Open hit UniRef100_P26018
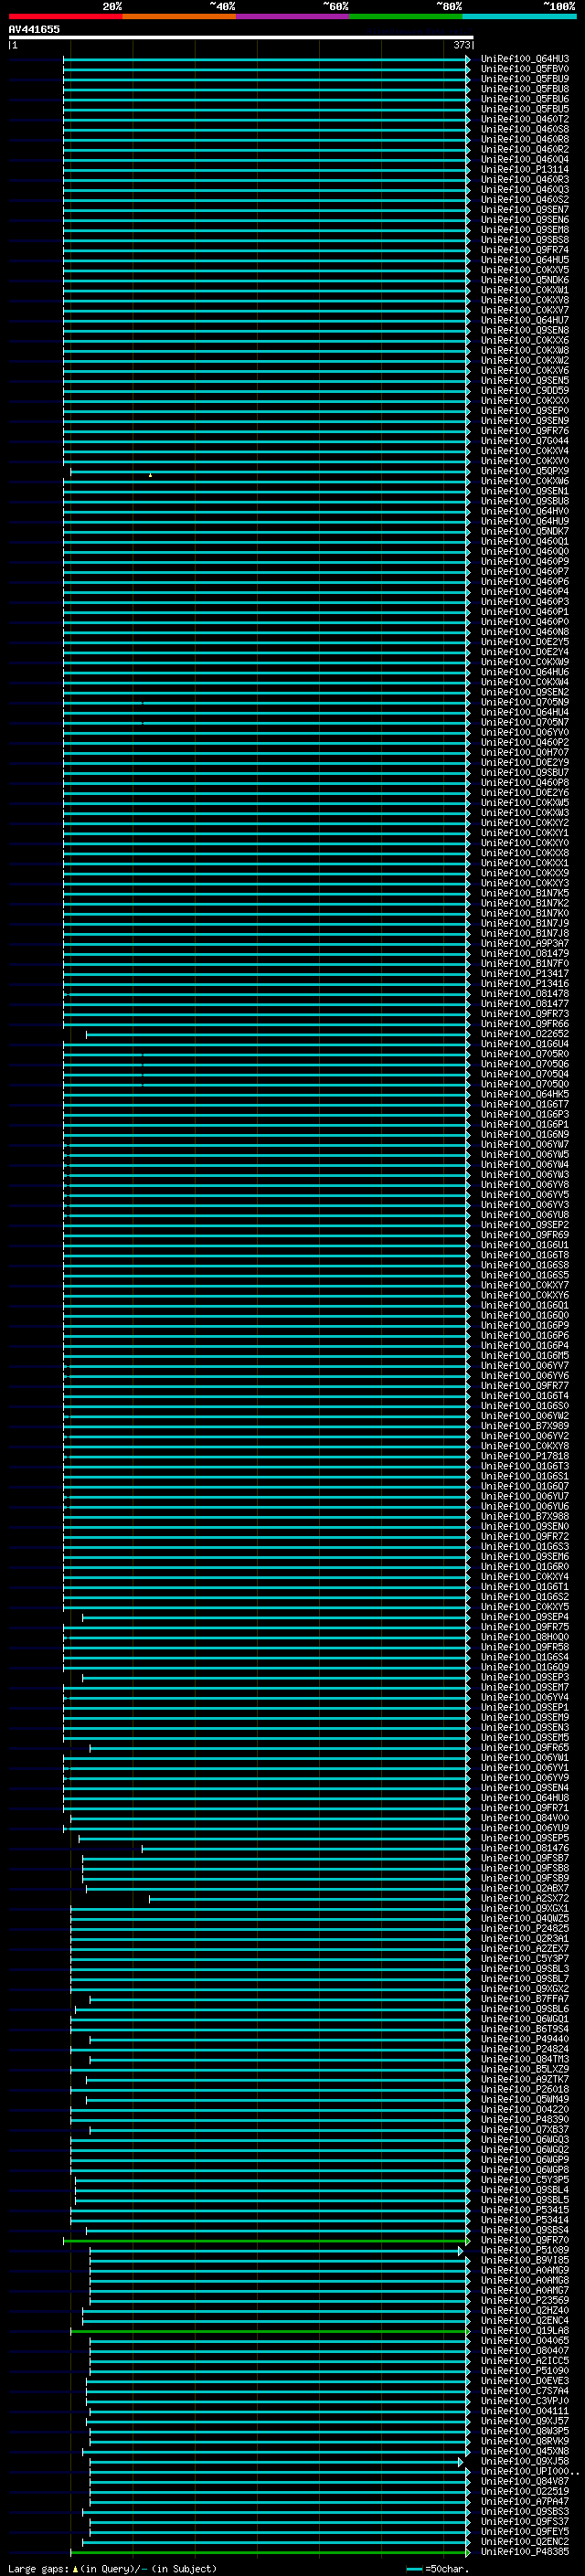Image resolution: width=585 pixels, height=2576 pixels. click(x=525, y=2090)
